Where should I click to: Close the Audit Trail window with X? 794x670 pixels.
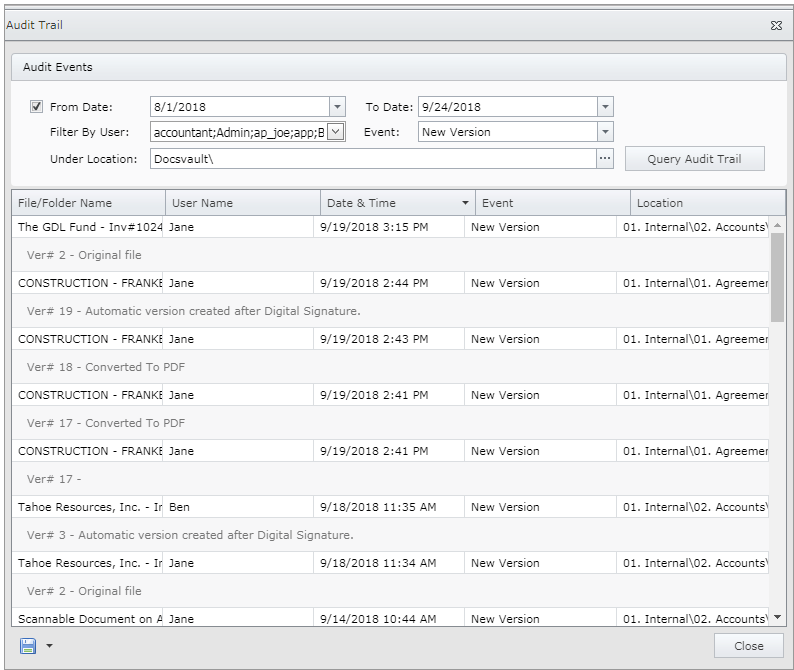(x=776, y=25)
